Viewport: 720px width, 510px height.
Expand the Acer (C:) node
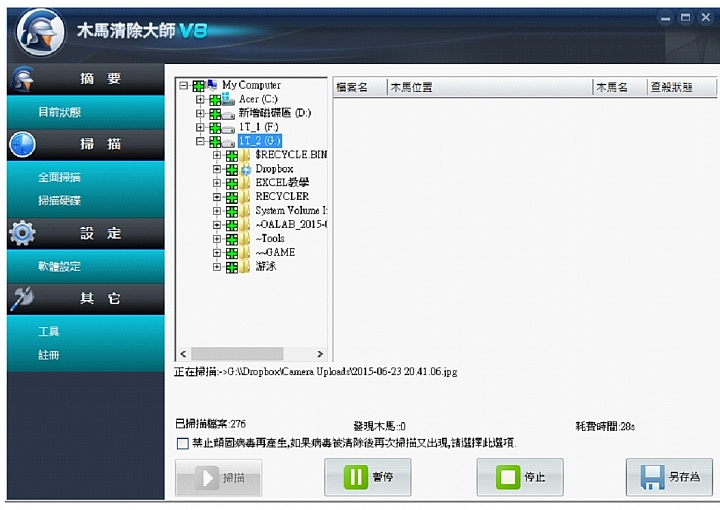coord(200,99)
